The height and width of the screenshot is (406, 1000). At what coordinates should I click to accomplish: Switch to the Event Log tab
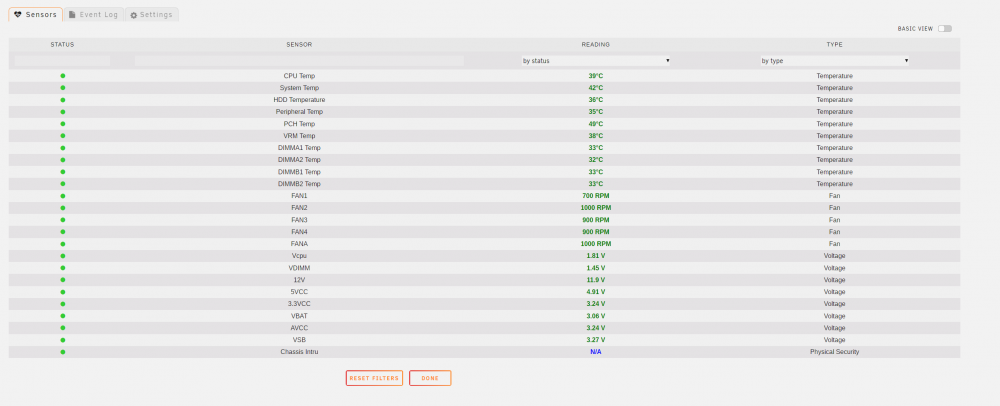click(94, 15)
